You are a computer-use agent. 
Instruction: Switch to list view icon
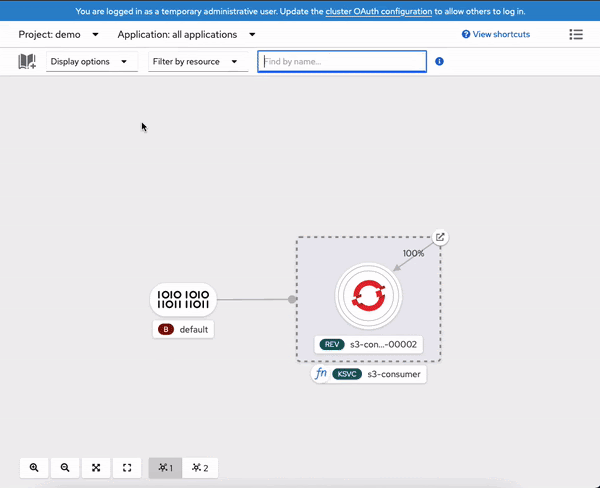tap(576, 34)
